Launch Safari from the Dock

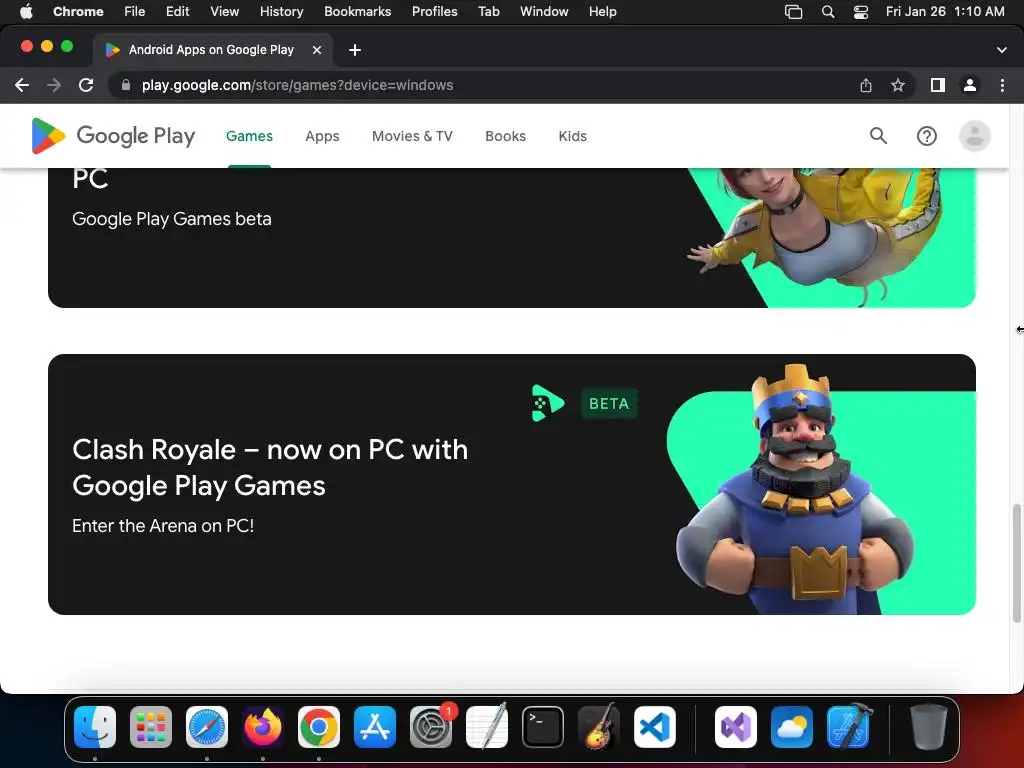pos(207,727)
